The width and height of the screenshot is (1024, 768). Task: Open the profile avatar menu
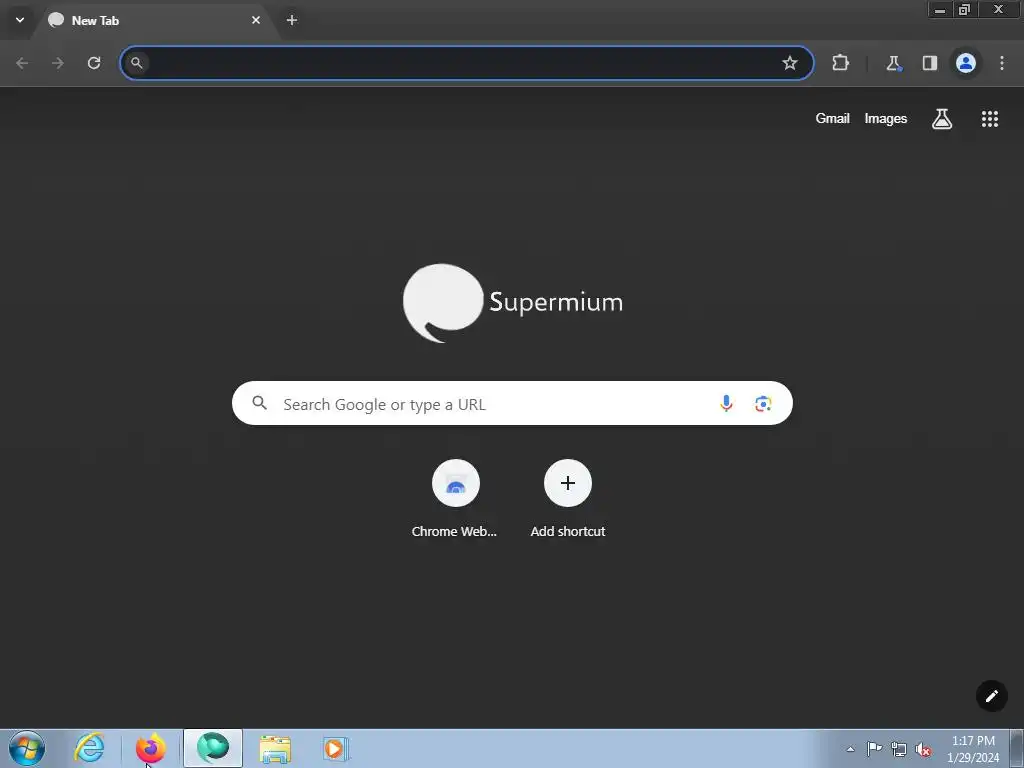click(966, 63)
